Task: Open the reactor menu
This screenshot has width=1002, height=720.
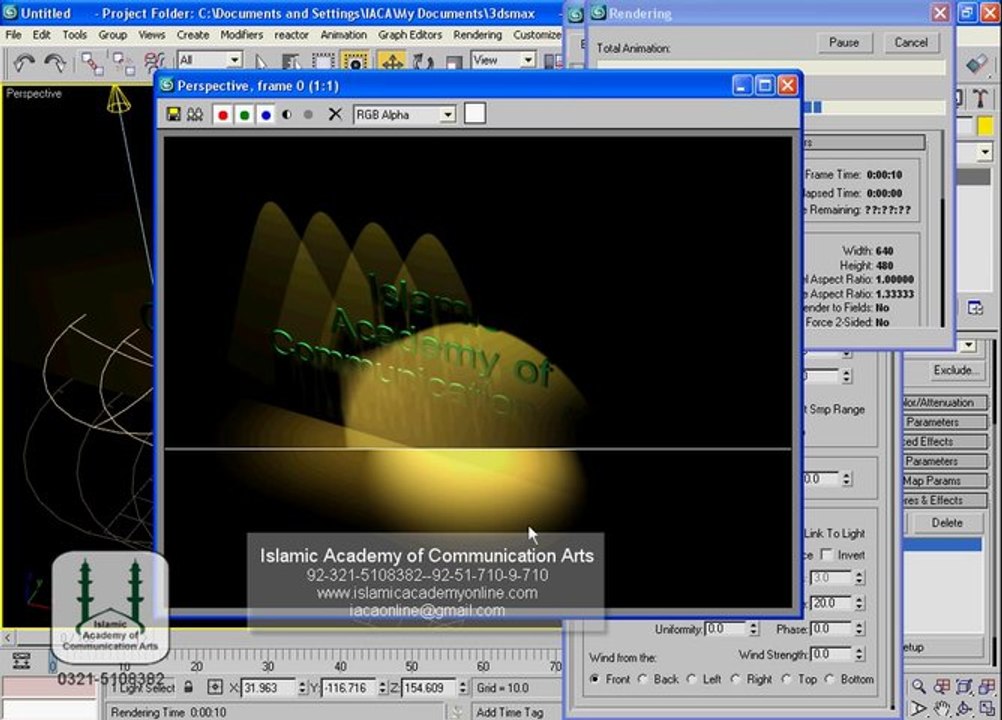Action: point(291,34)
